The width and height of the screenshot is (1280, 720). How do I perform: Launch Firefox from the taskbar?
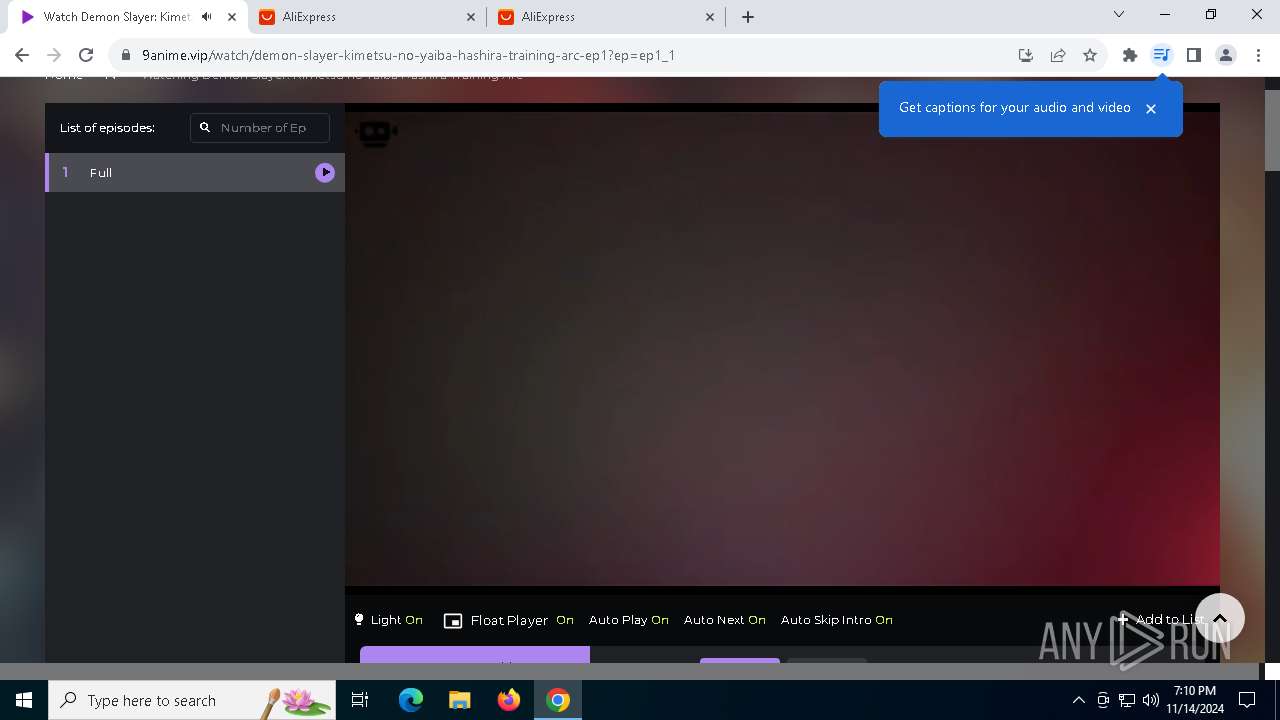tap(509, 700)
